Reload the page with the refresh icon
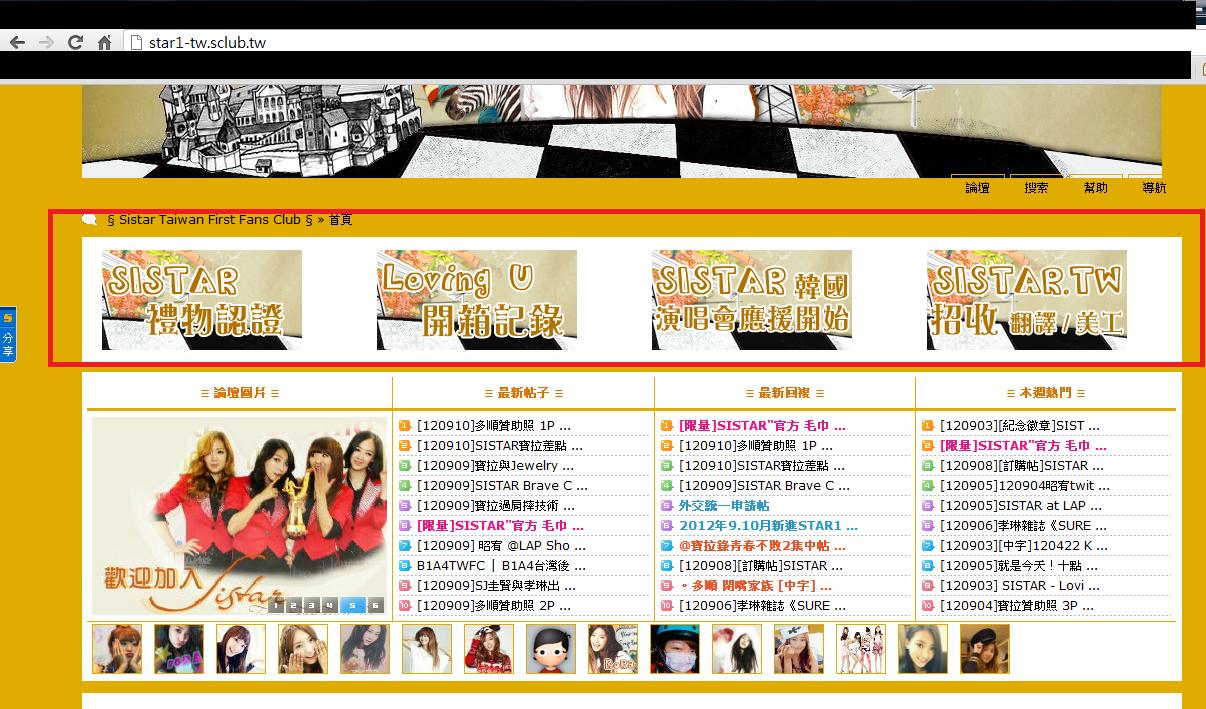The height and width of the screenshot is (709, 1206). pos(75,43)
